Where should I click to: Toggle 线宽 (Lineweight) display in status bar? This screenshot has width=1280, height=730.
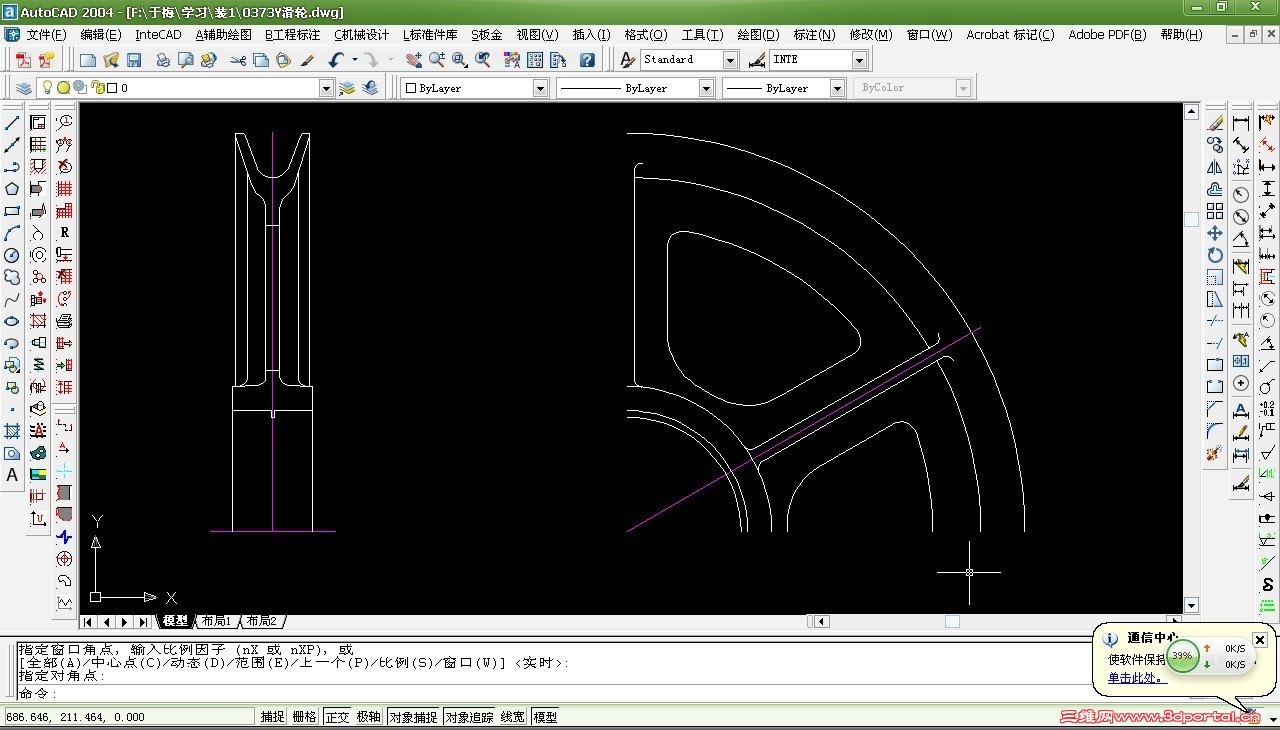click(x=513, y=717)
